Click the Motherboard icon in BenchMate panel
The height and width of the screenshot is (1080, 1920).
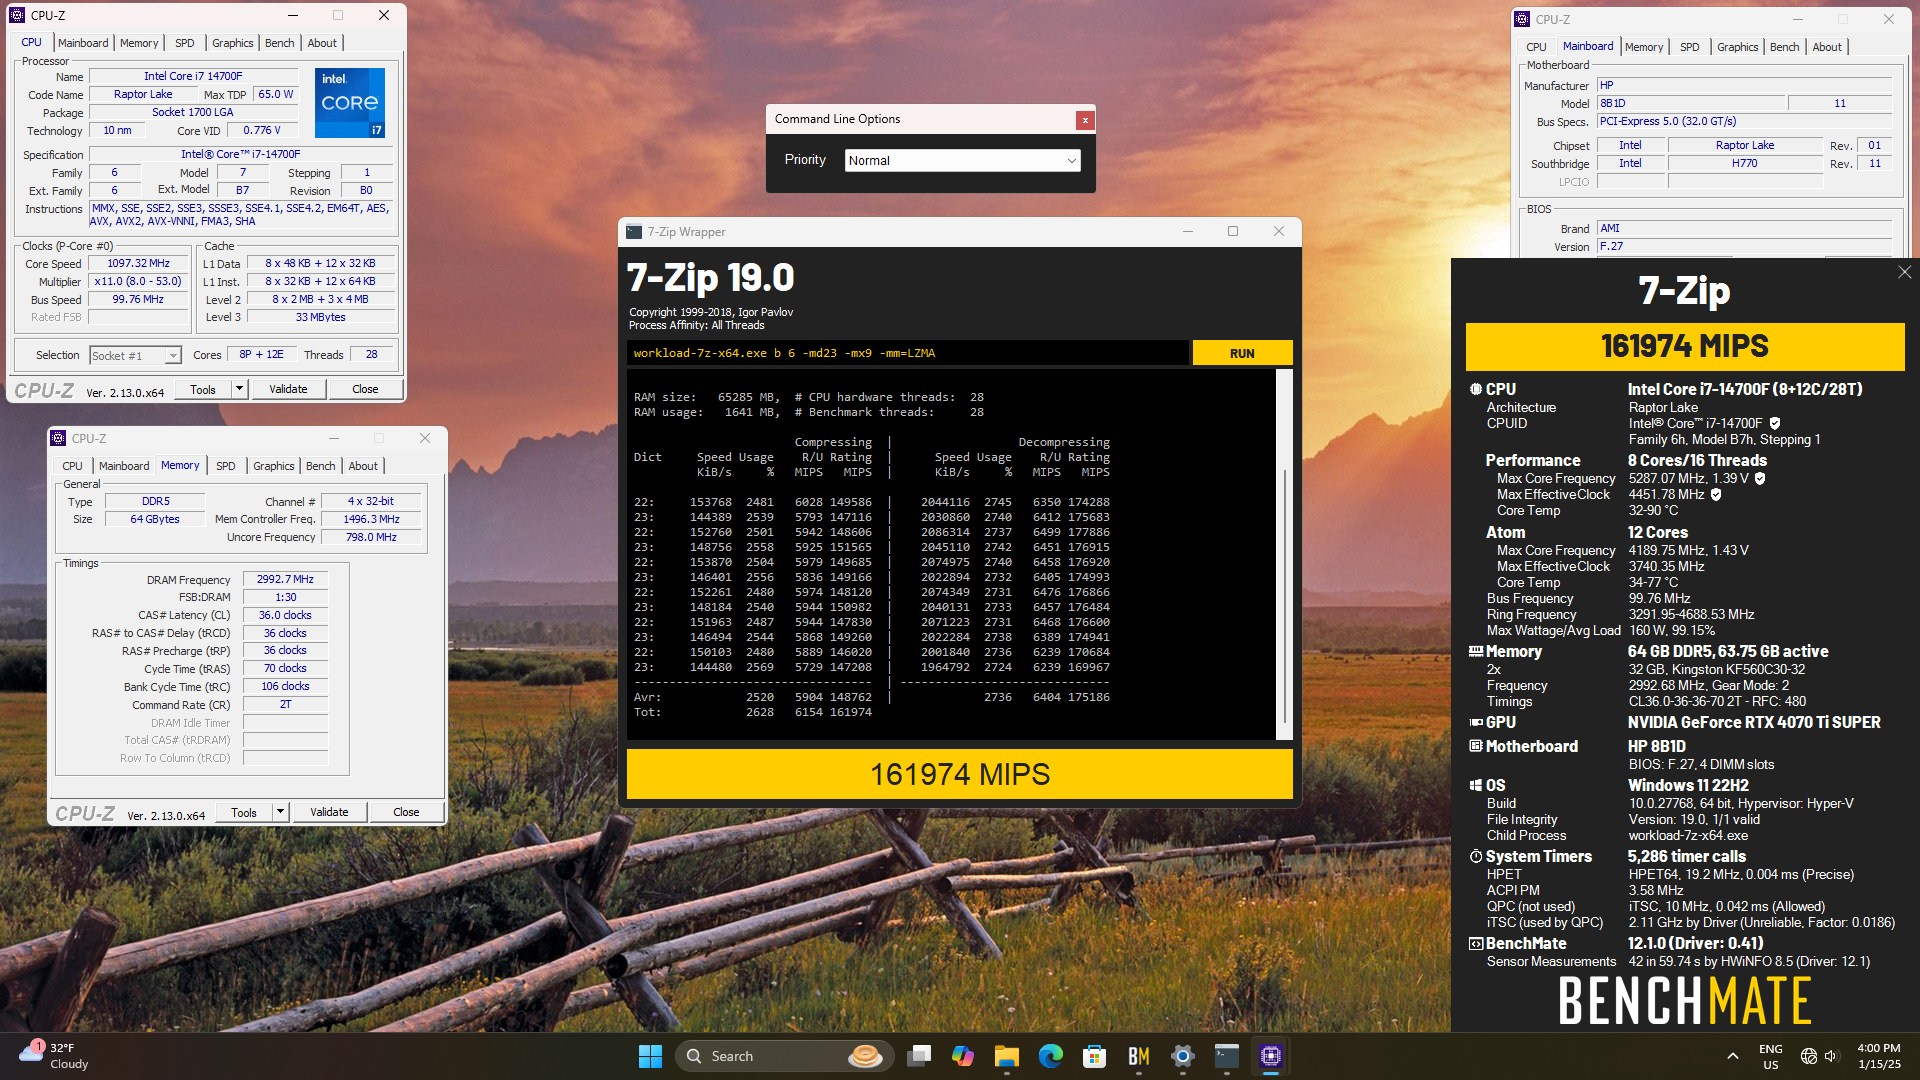tap(1475, 746)
